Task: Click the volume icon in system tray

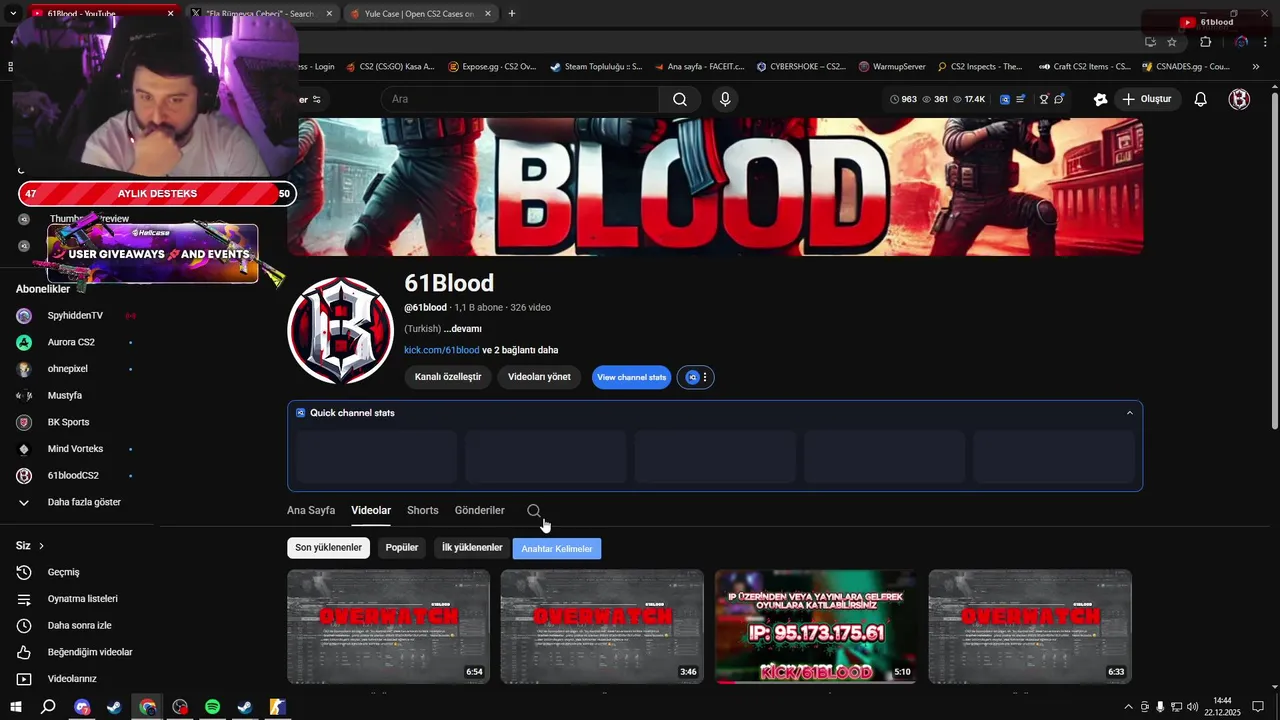Action: [x=1192, y=707]
